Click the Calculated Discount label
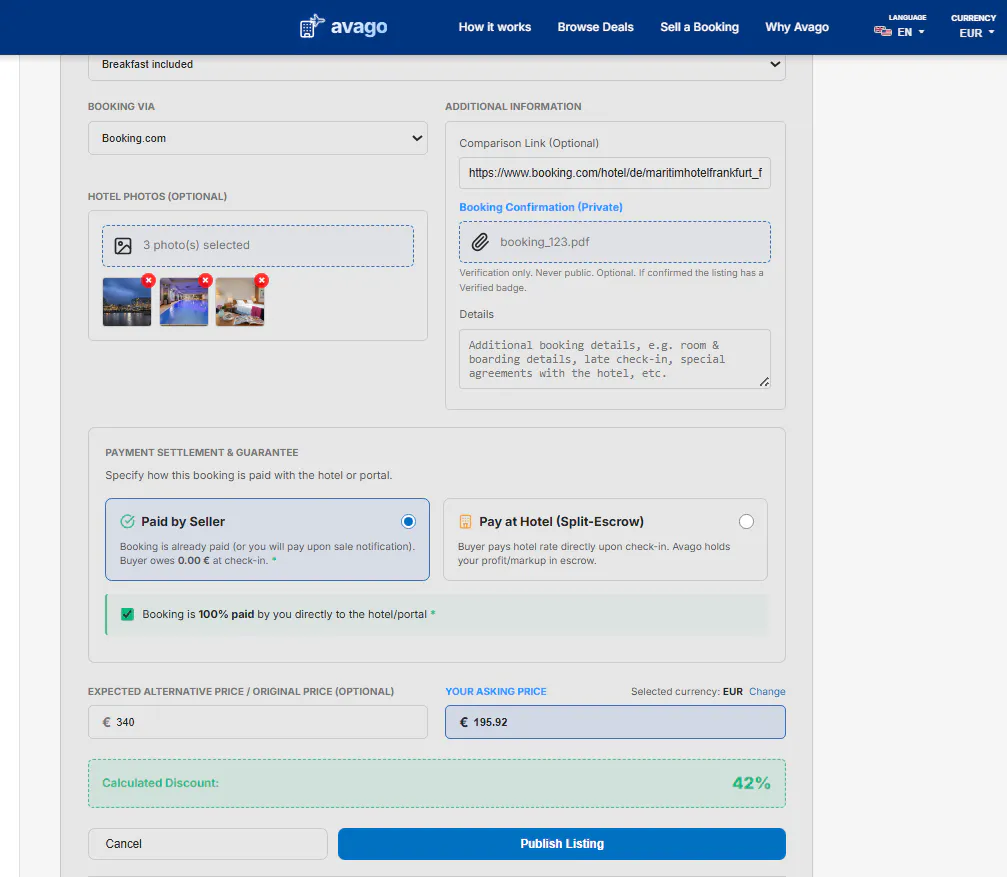Screen dimensions: 1007x877 [161, 783]
